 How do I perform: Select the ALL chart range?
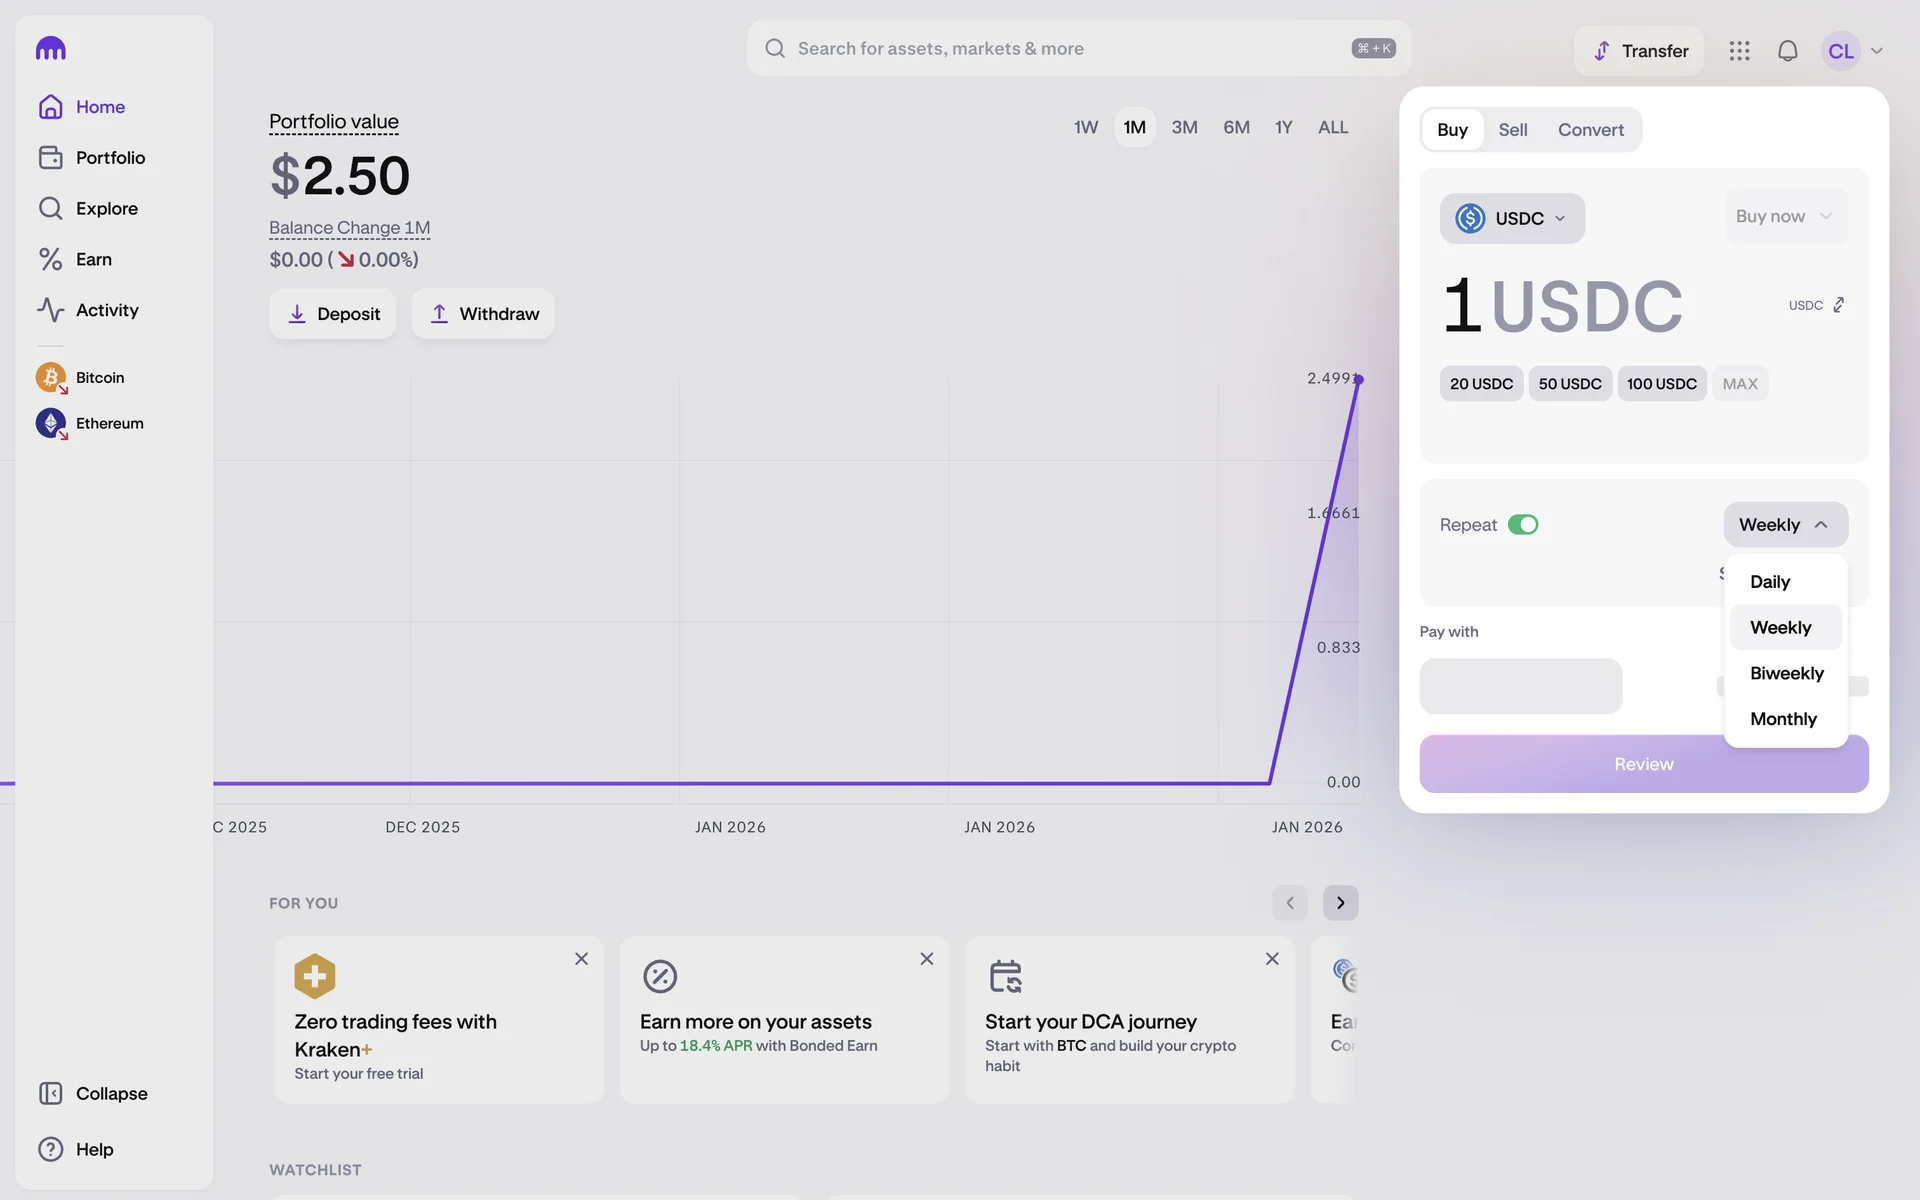1332,127
